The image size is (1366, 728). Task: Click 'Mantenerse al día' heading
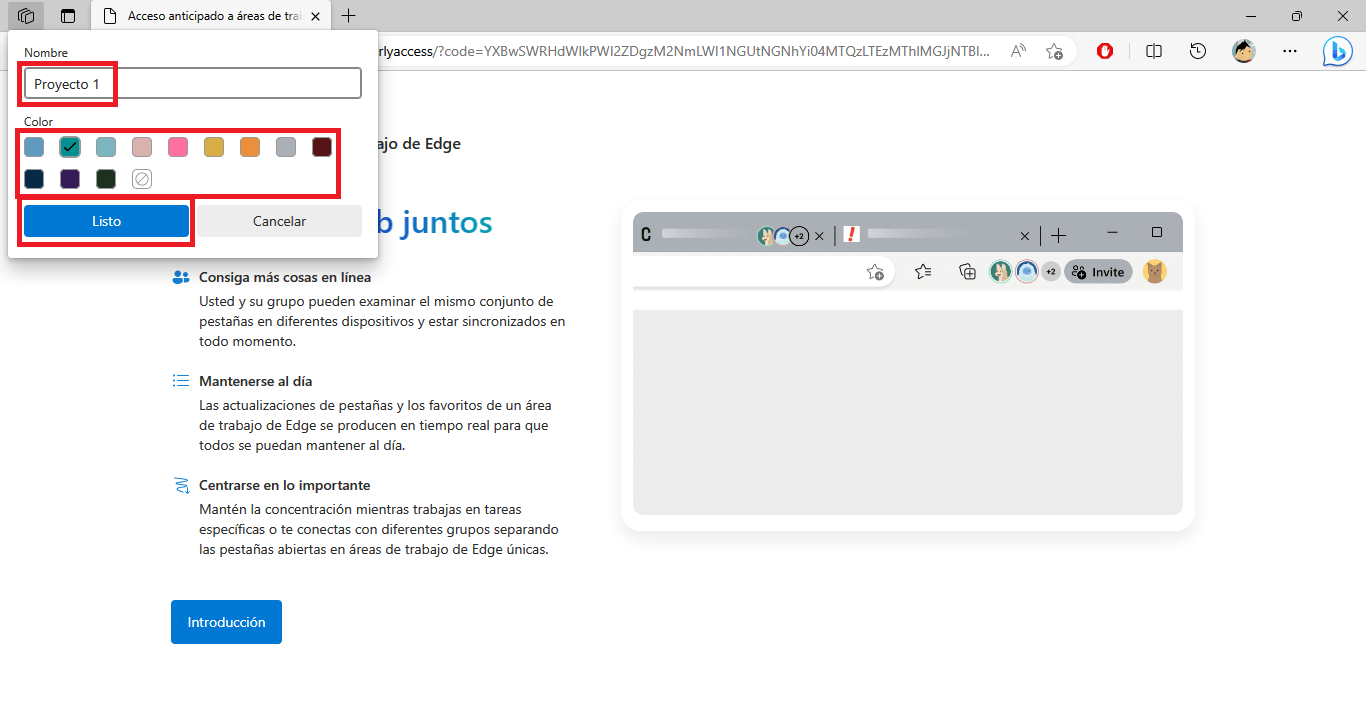pyautogui.click(x=256, y=381)
